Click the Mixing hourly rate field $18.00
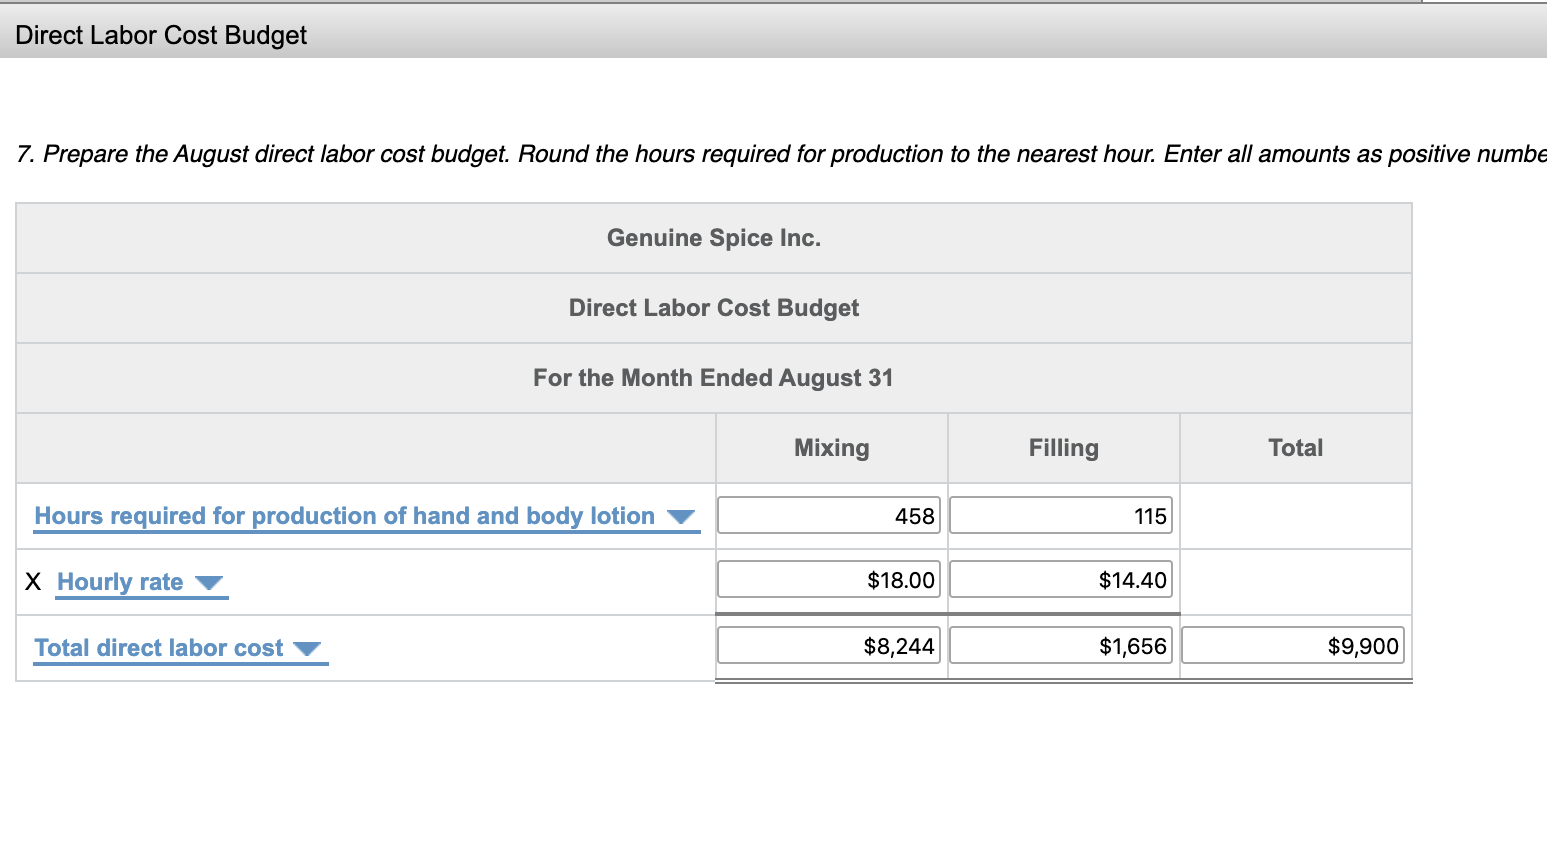1547x851 pixels. 829,580
